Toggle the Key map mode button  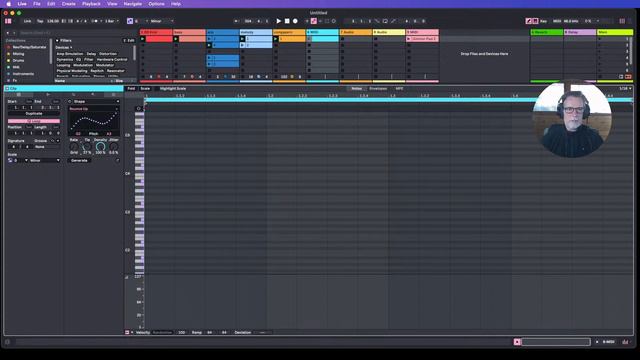[x=543, y=21]
